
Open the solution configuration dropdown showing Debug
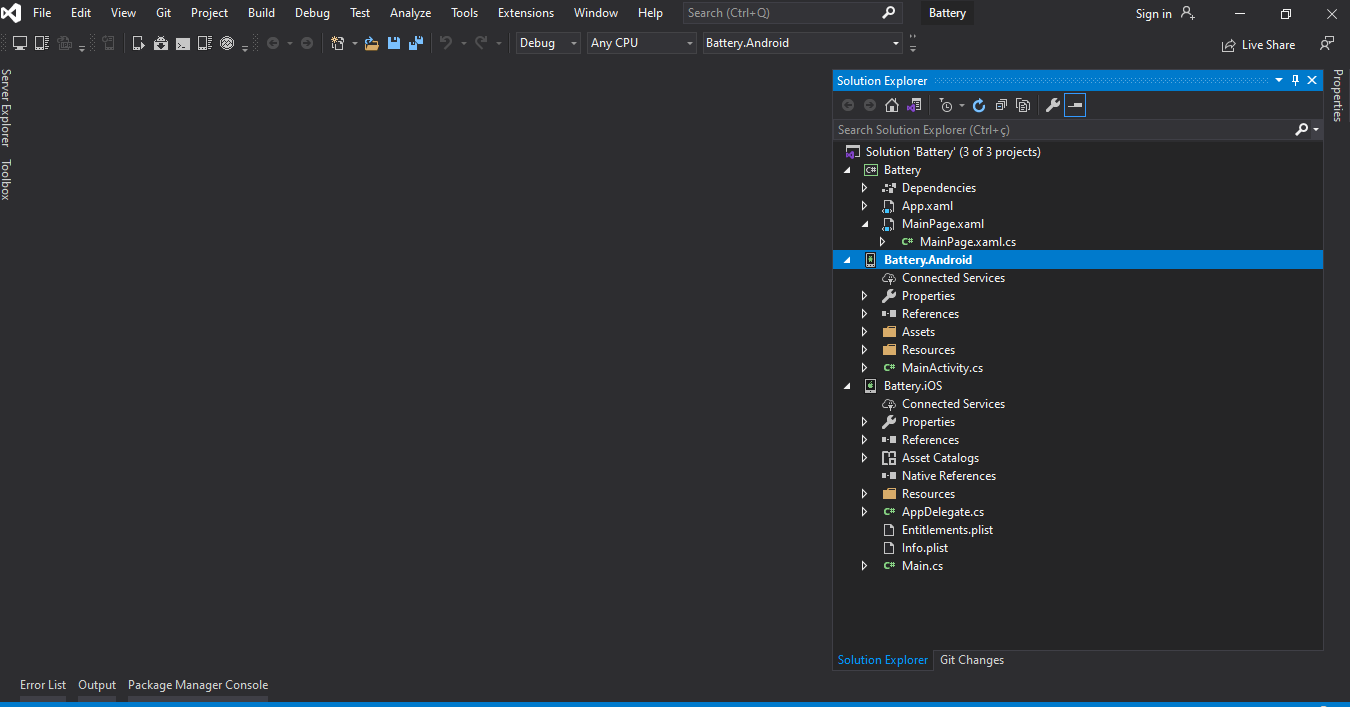pyautogui.click(x=547, y=43)
